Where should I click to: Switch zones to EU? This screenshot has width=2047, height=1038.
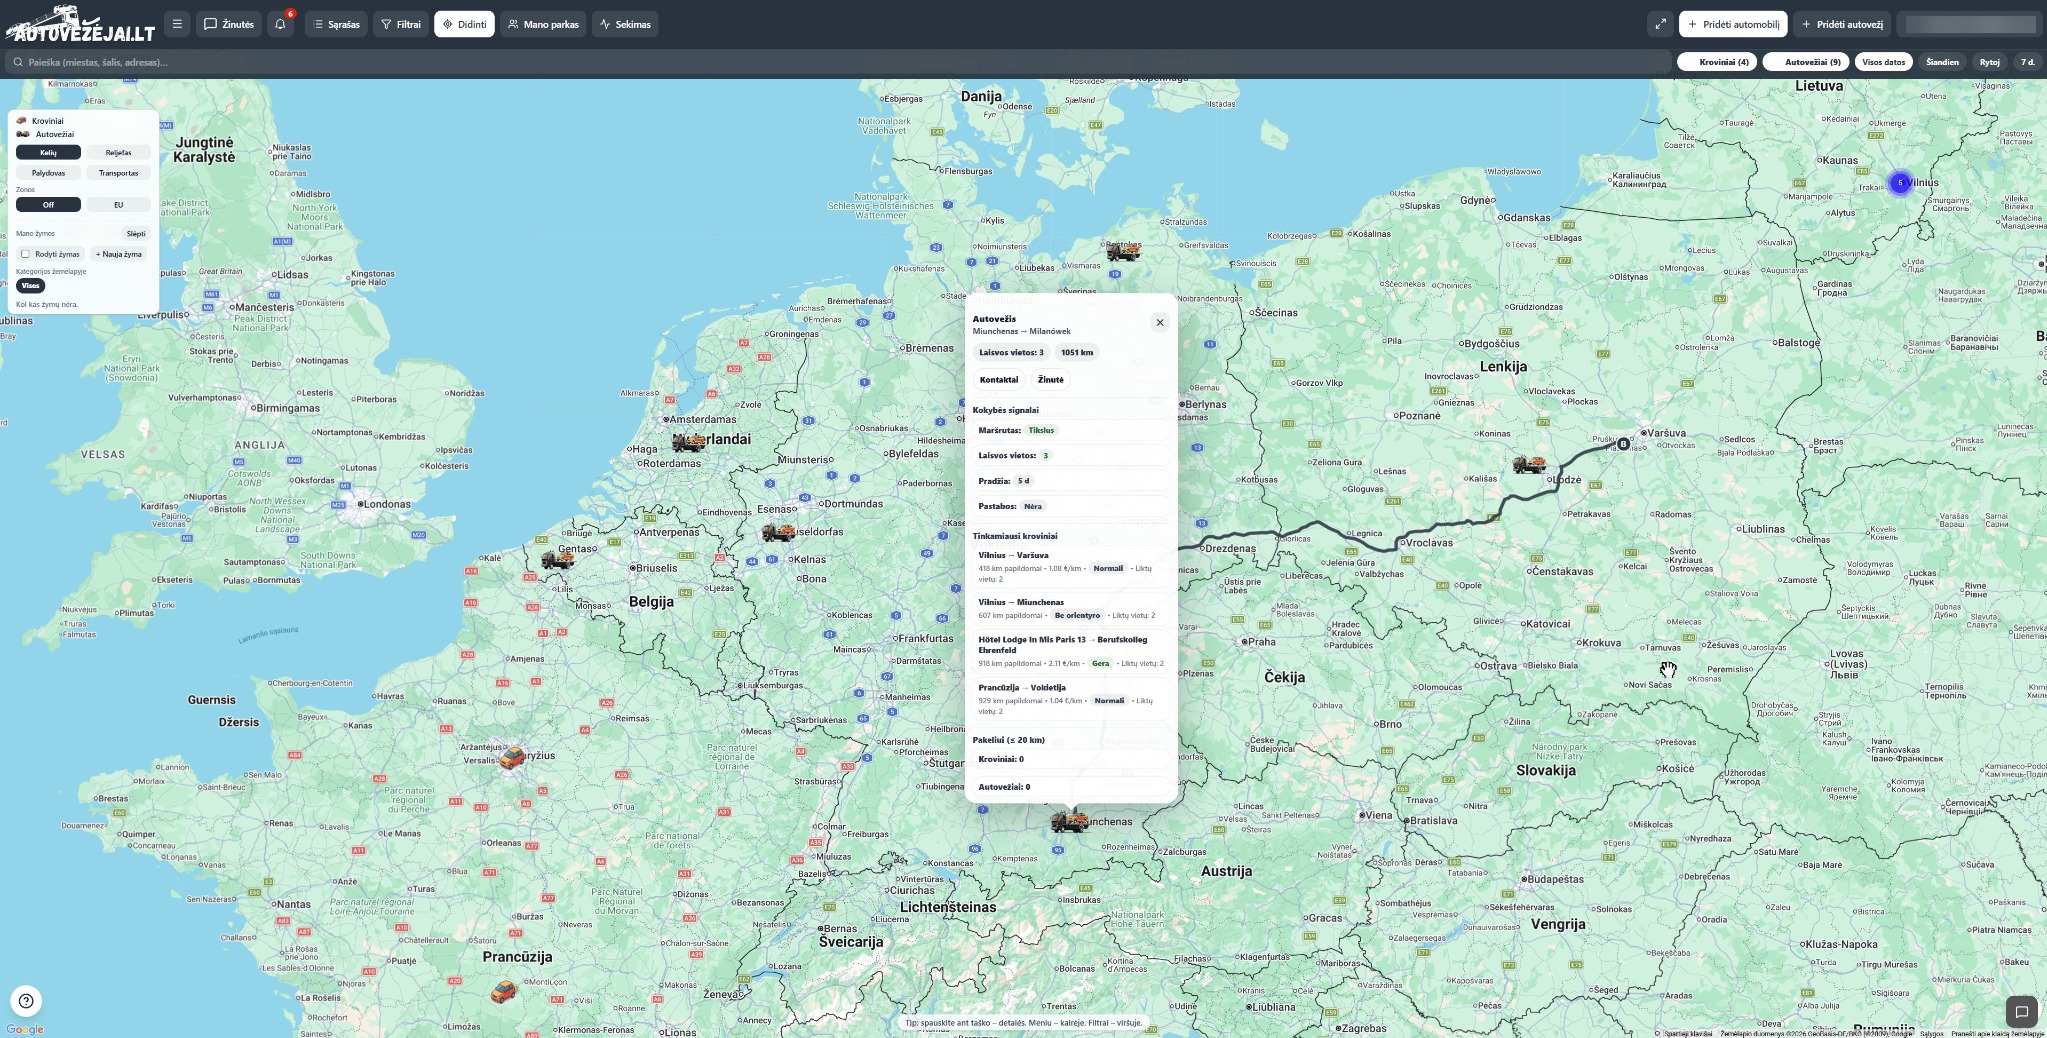tap(118, 205)
